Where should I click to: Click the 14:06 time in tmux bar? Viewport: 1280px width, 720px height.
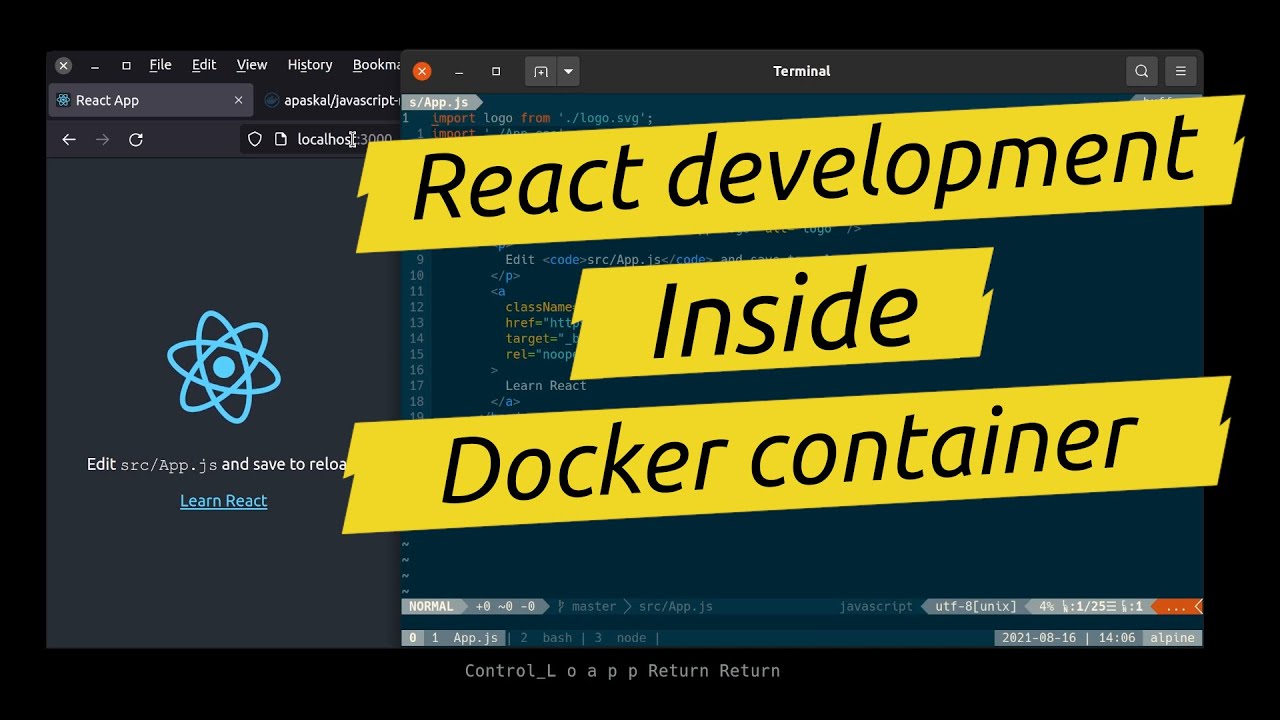coord(1116,638)
